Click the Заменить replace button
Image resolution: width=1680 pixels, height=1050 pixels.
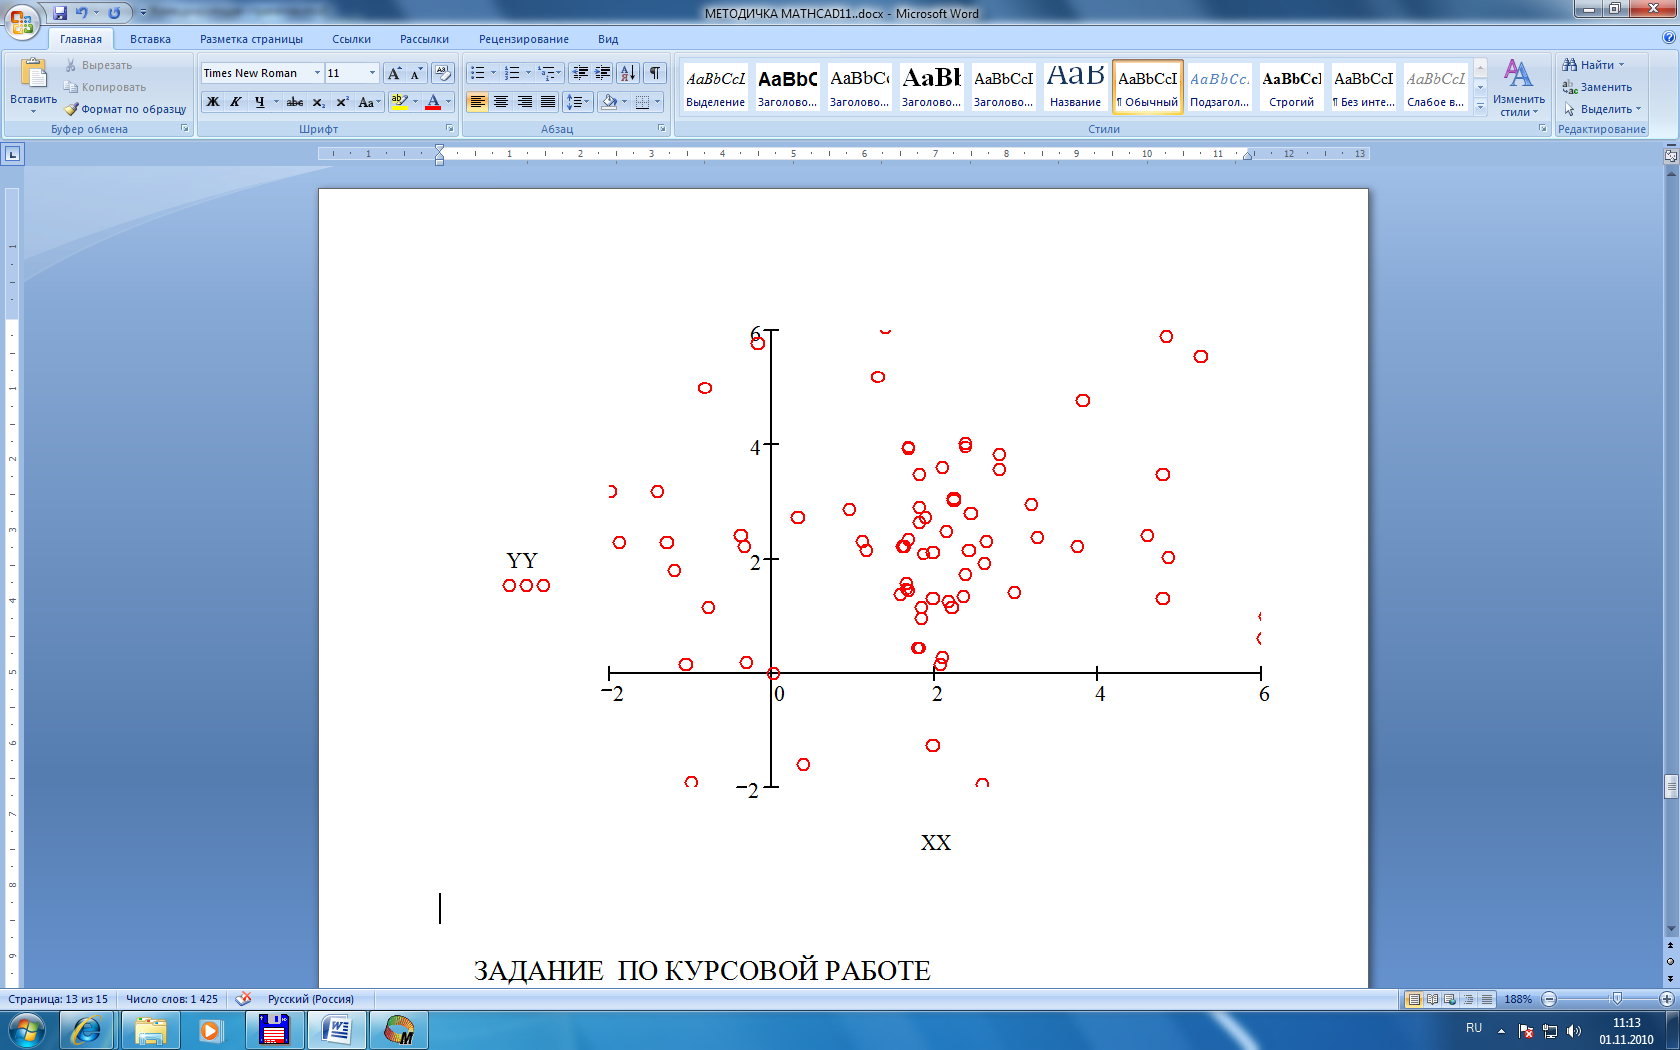(1597, 87)
